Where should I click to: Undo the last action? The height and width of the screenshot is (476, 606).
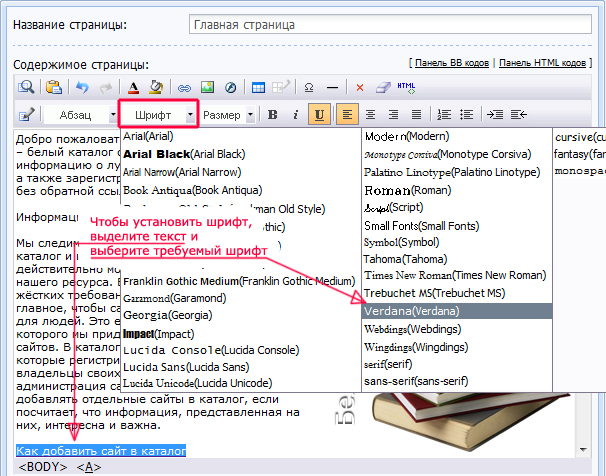[82, 87]
